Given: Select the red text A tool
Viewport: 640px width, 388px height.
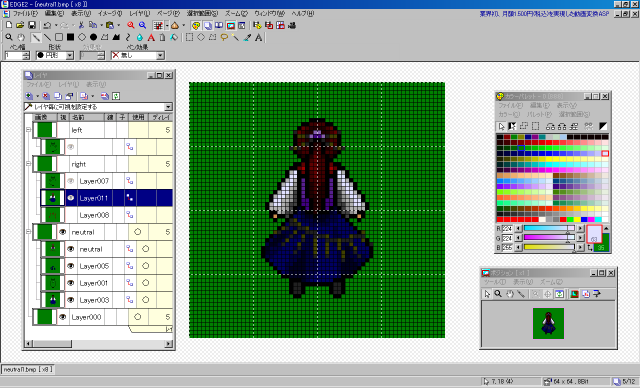Looking at the screenshot, I should coord(151,37).
